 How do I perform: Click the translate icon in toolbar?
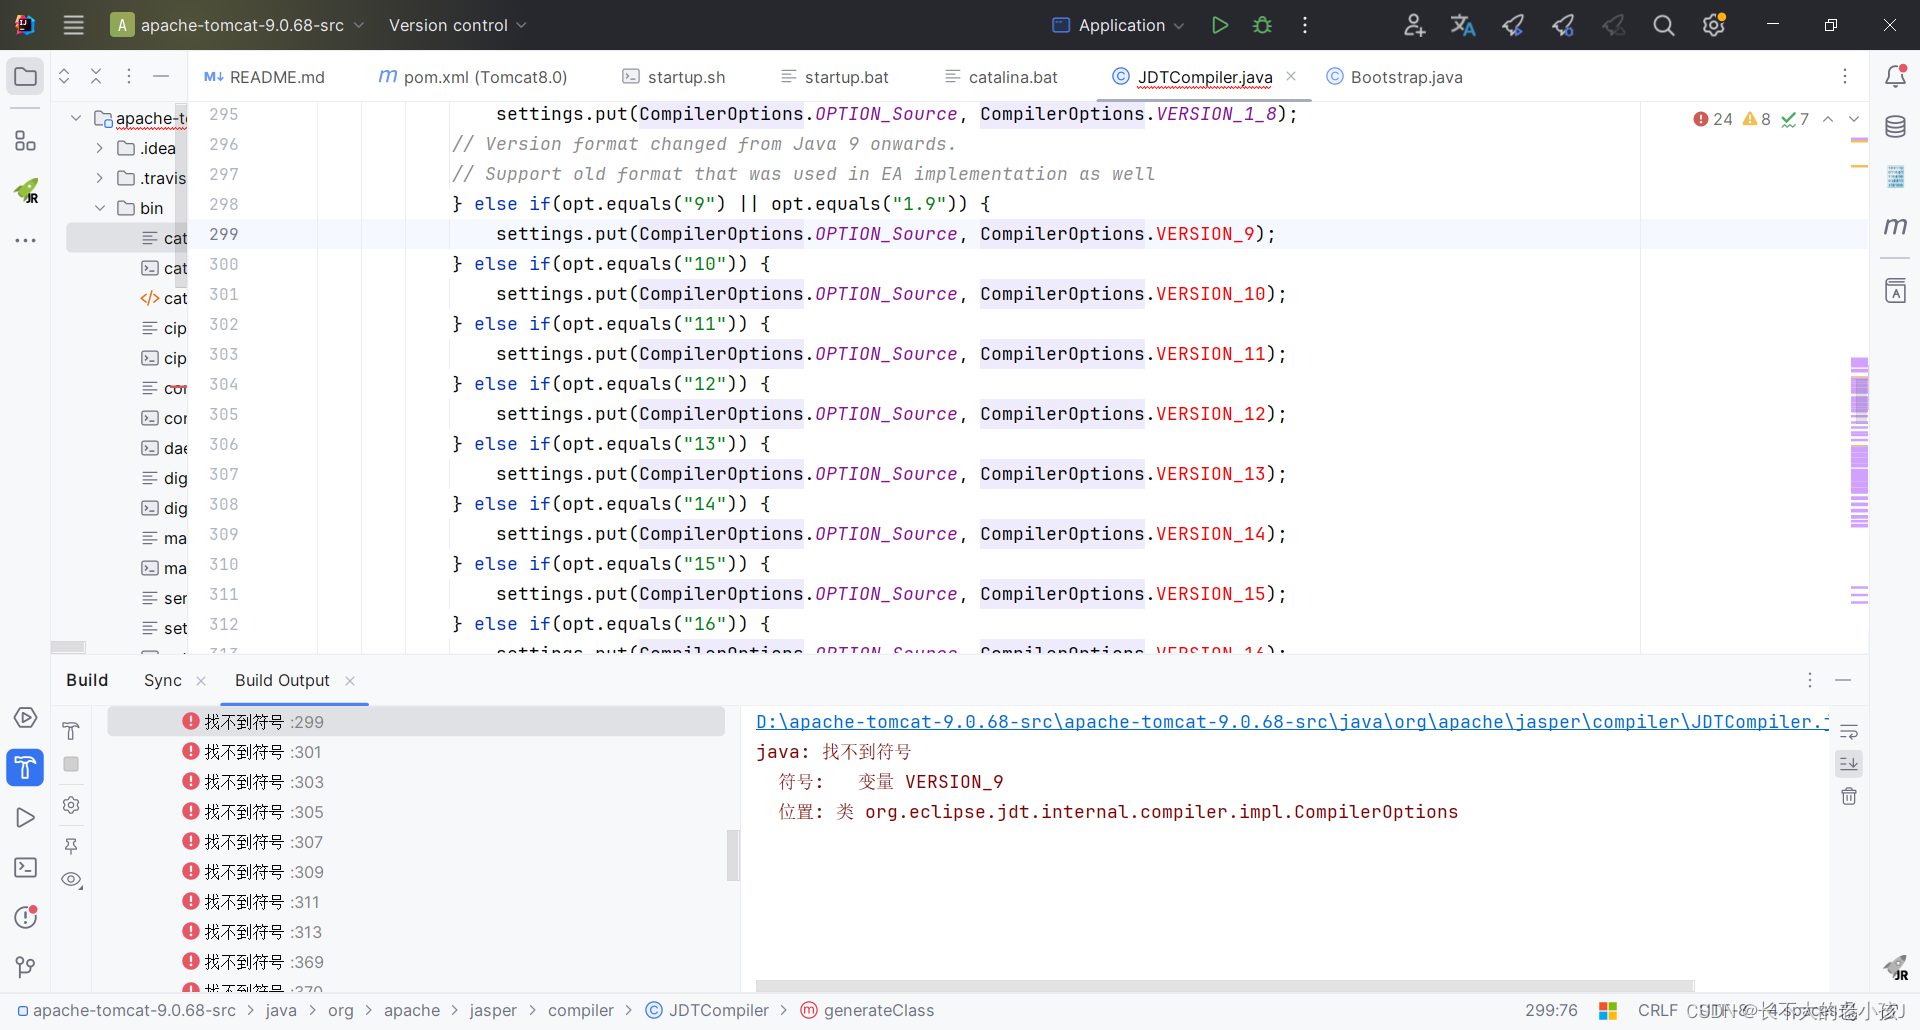pos(1463,25)
